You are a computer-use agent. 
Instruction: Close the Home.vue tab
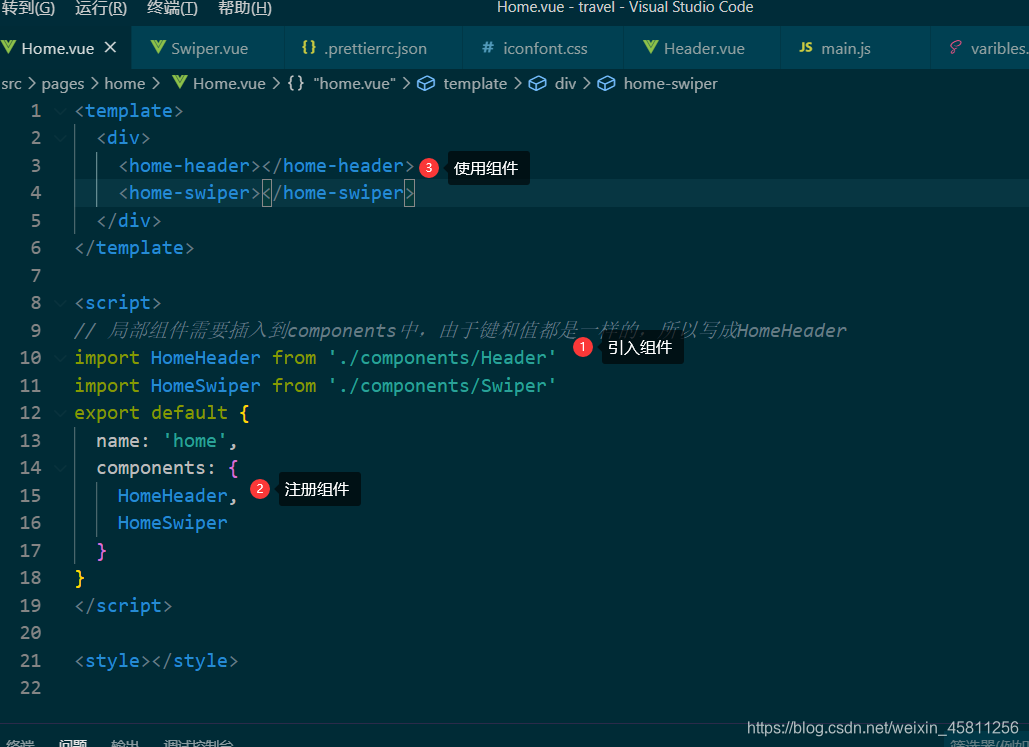pyautogui.click(x=110, y=47)
